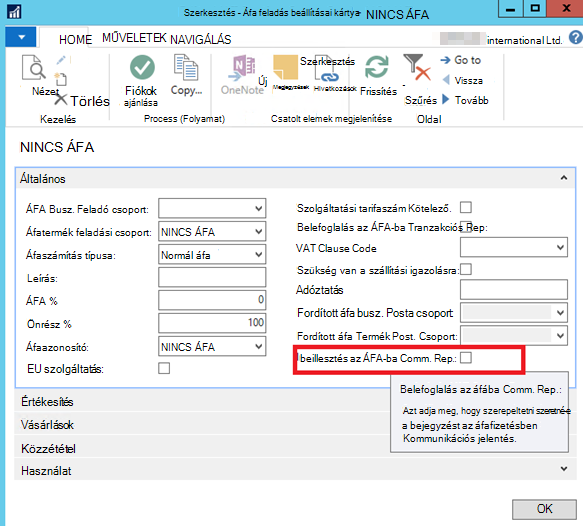Click the Copy... documents icon
The height and width of the screenshot is (526, 583).
(x=186, y=67)
